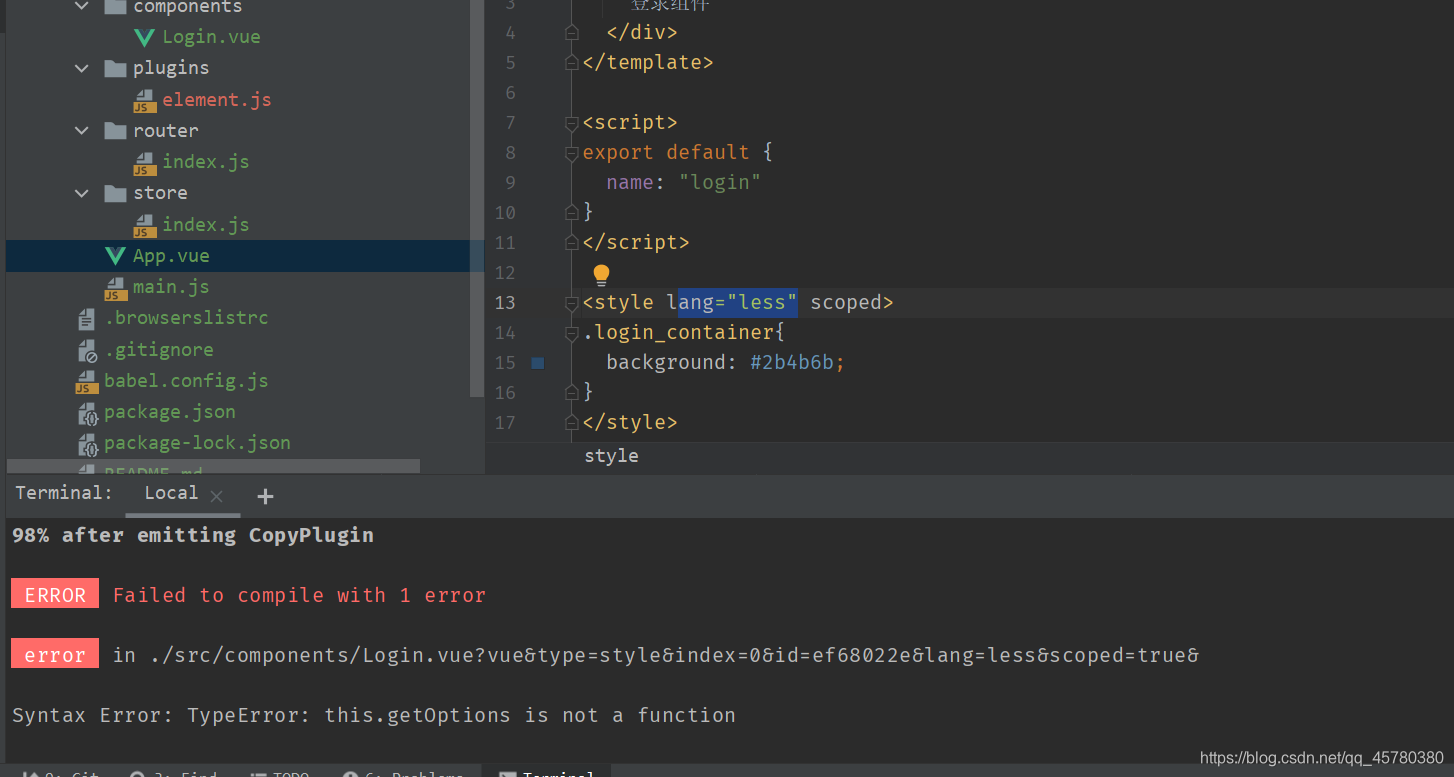Fold the export default block at line 8
This screenshot has height=777, width=1454.
(x=572, y=153)
